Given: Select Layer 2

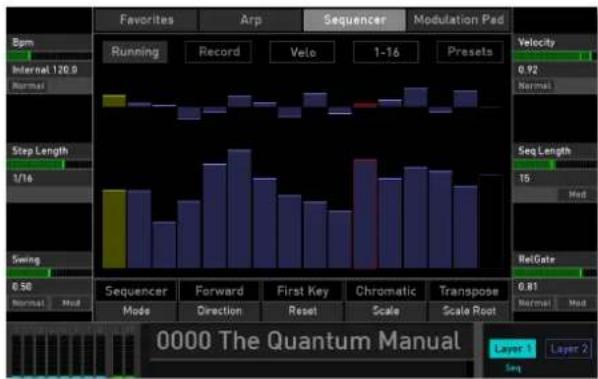Looking at the screenshot, I should [569, 349].
